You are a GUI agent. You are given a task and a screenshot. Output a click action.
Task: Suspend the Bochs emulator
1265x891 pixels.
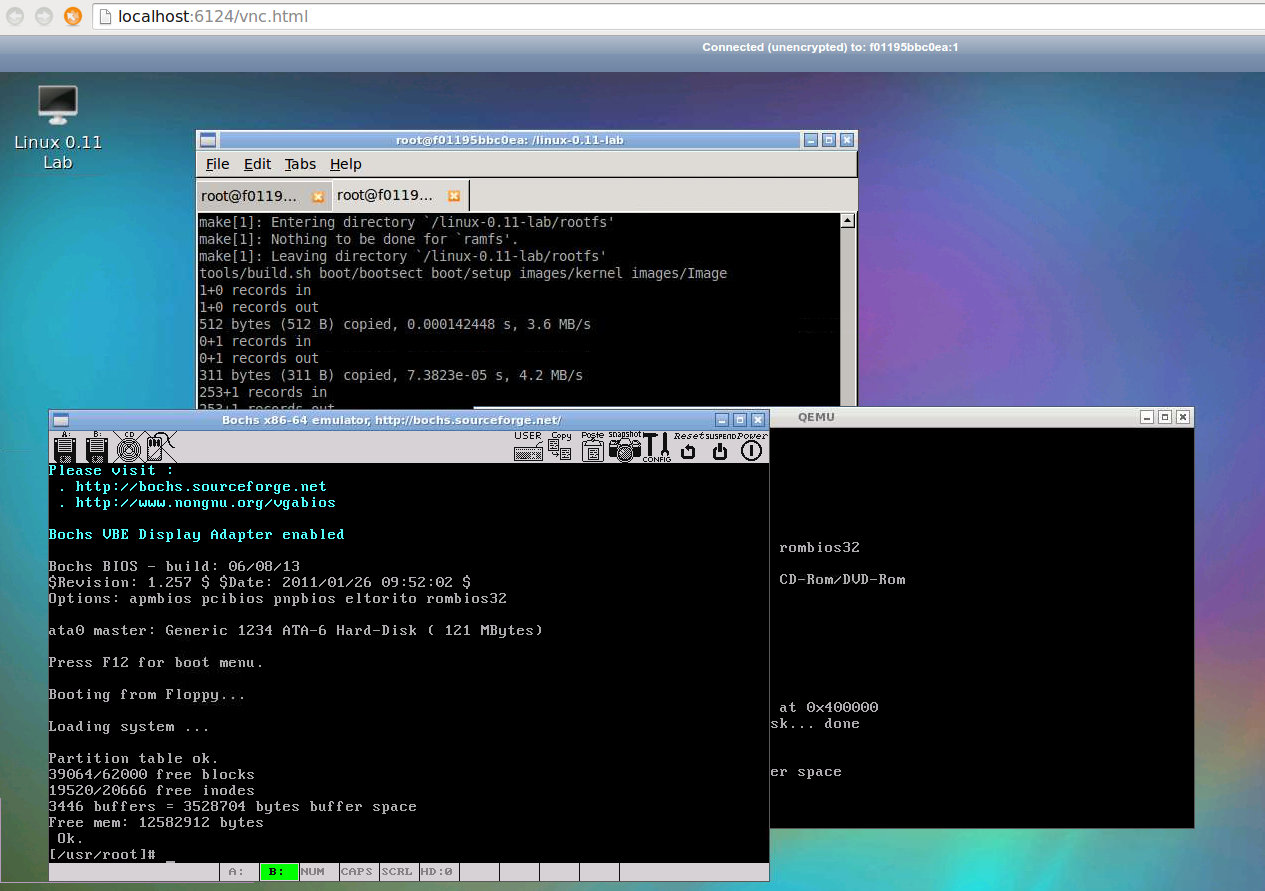click(718, 452)
